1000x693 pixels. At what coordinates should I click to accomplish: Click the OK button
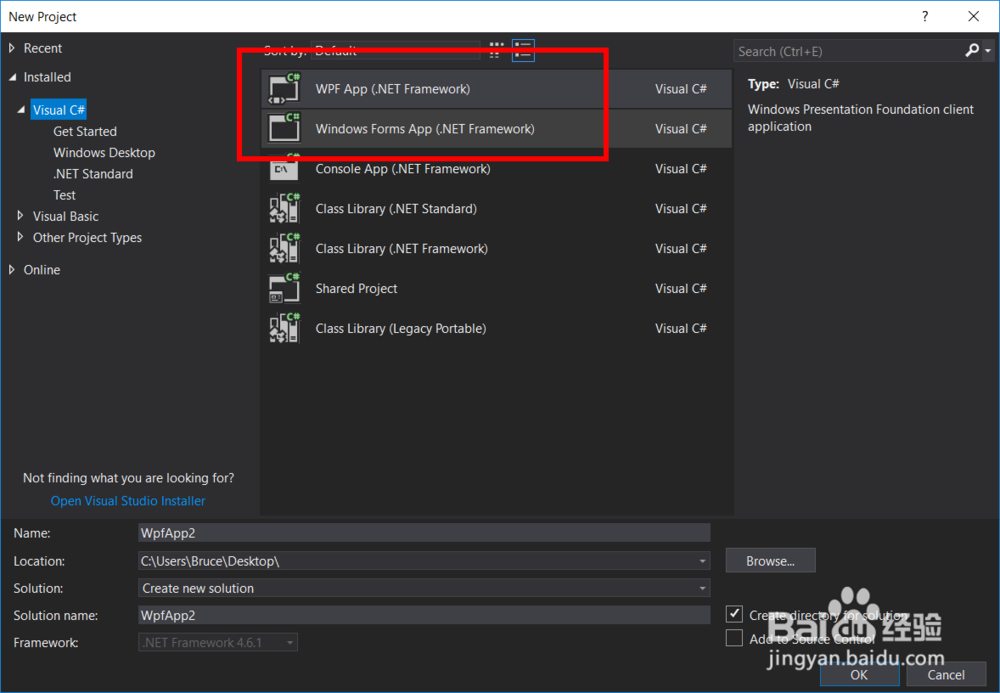click(x=859, y=675)
